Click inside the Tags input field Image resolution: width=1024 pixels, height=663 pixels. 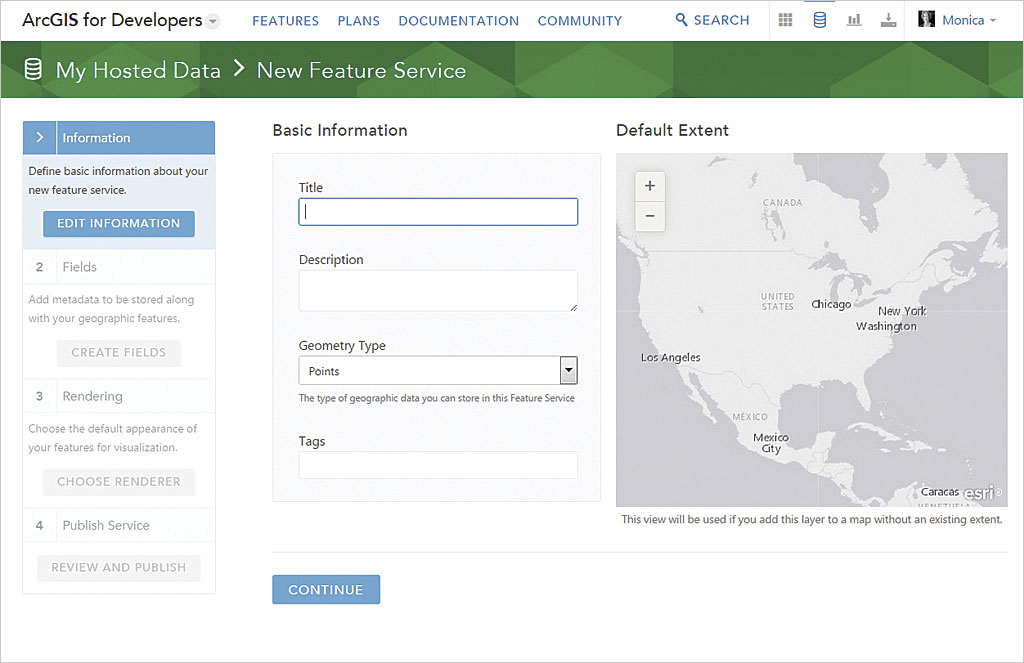point(438,465)
